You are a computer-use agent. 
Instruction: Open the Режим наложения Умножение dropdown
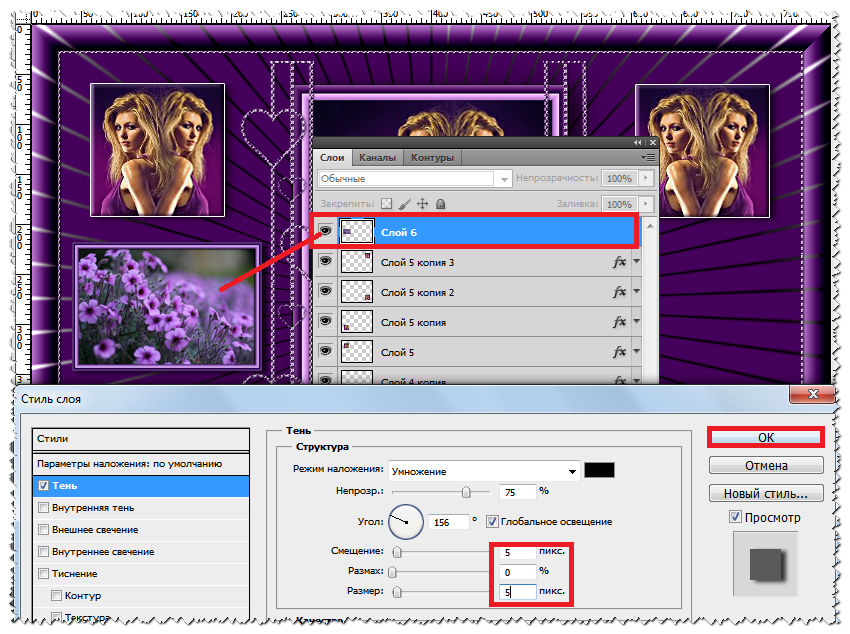click(485, 471)
